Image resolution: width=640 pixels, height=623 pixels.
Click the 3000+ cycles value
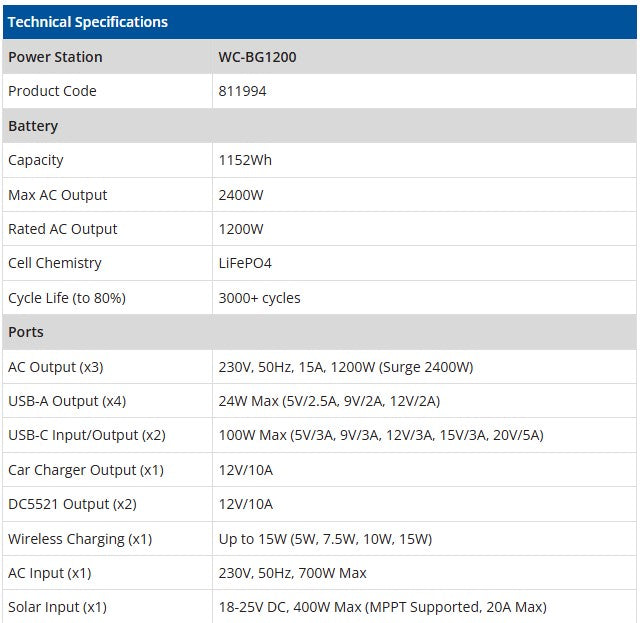259,298
